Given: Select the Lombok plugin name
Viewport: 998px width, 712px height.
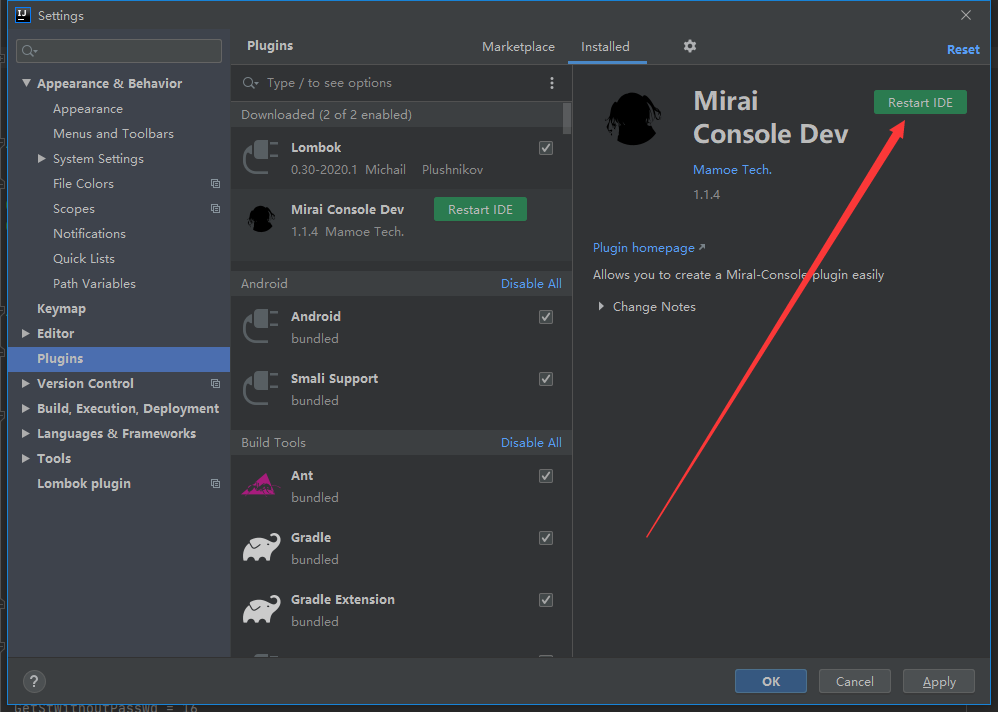Looking at the screenshot, I should pyautogui.click(x=316, y=148).
